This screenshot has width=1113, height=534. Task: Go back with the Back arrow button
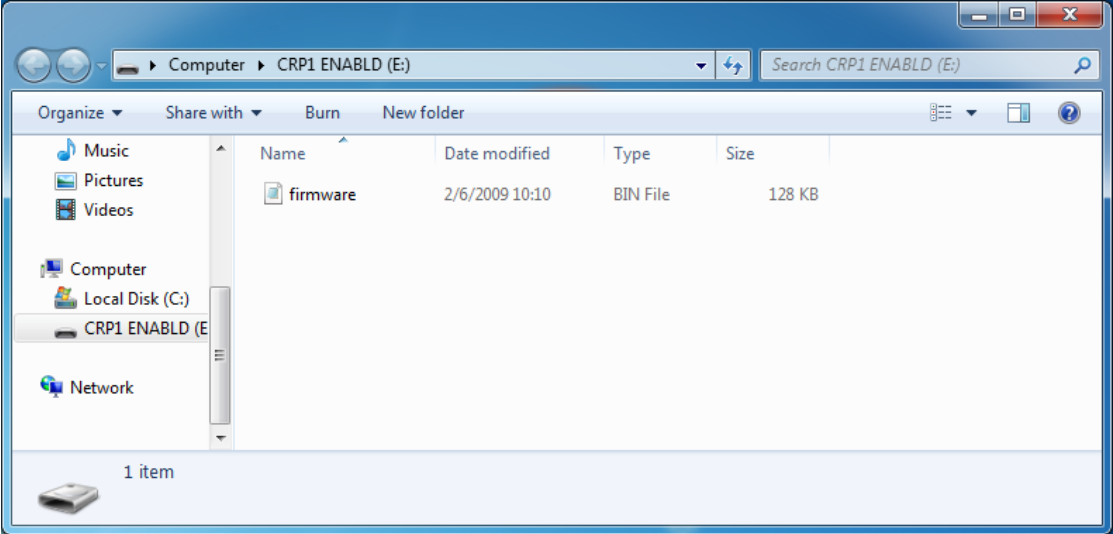[x=33, y=66]
